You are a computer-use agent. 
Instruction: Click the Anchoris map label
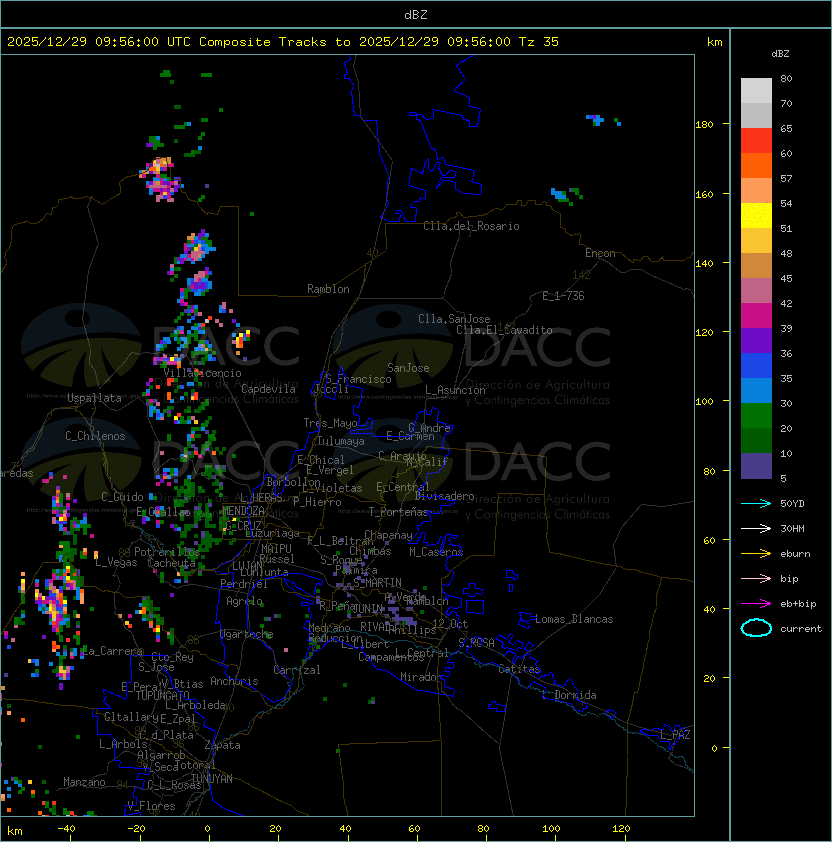click(x=234, y=681)
